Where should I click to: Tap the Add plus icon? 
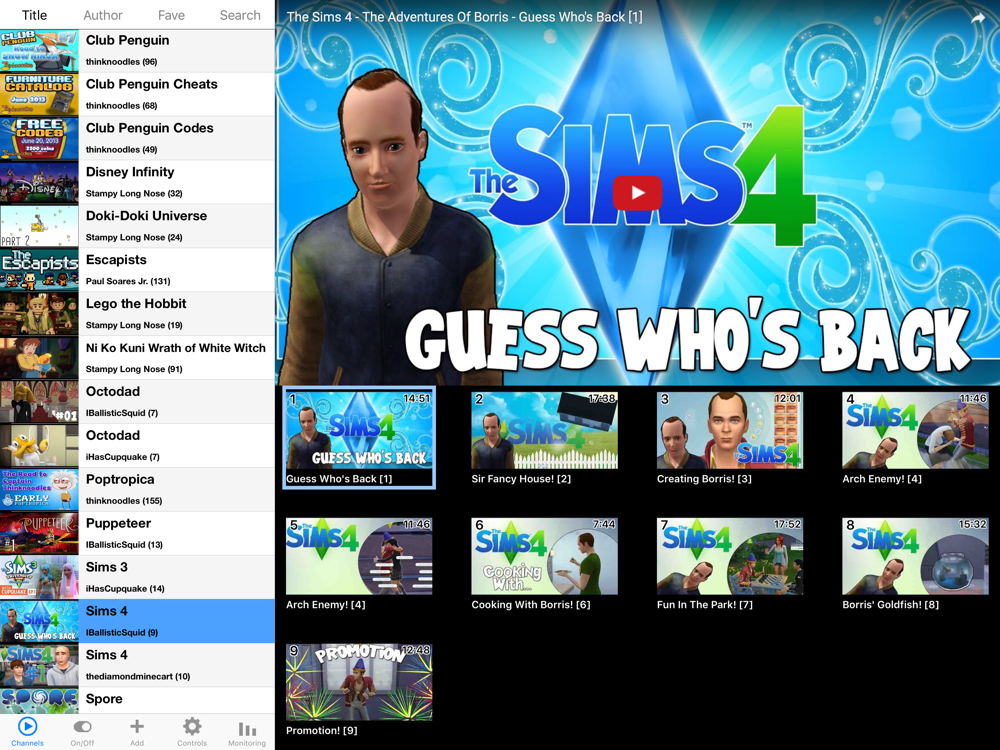click(x=137, y=732)
